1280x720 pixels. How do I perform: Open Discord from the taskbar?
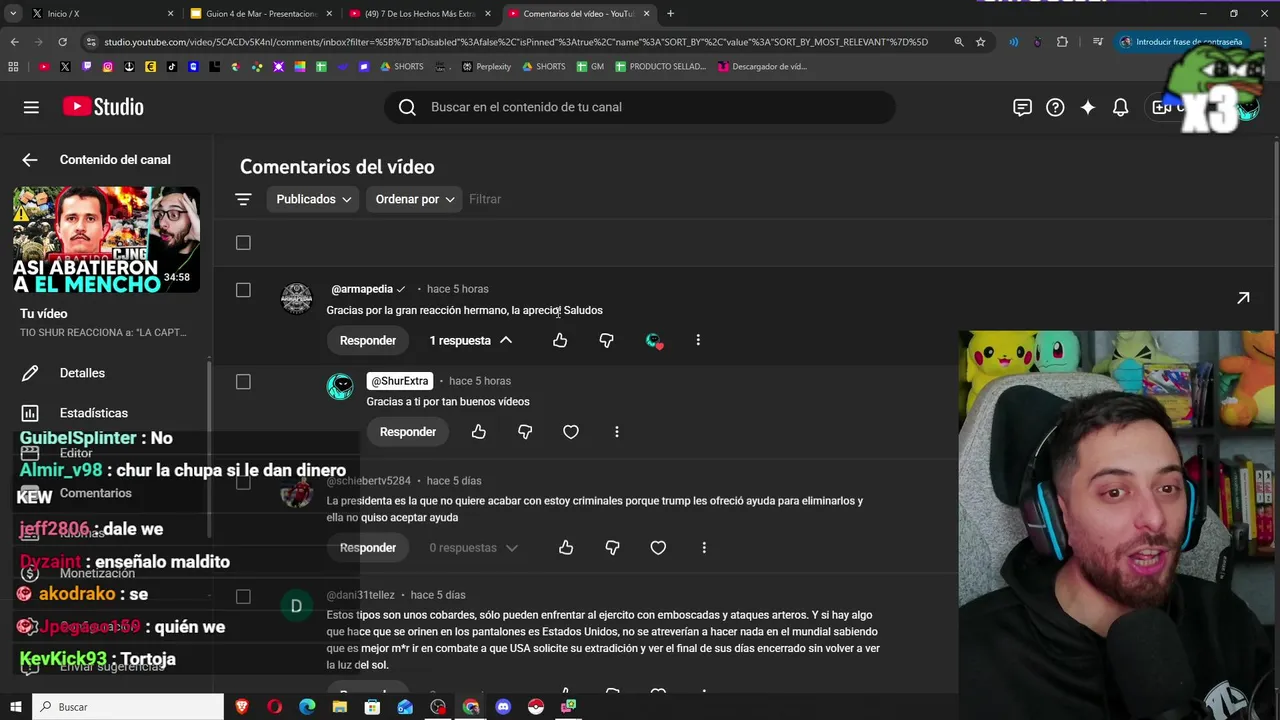503,707
